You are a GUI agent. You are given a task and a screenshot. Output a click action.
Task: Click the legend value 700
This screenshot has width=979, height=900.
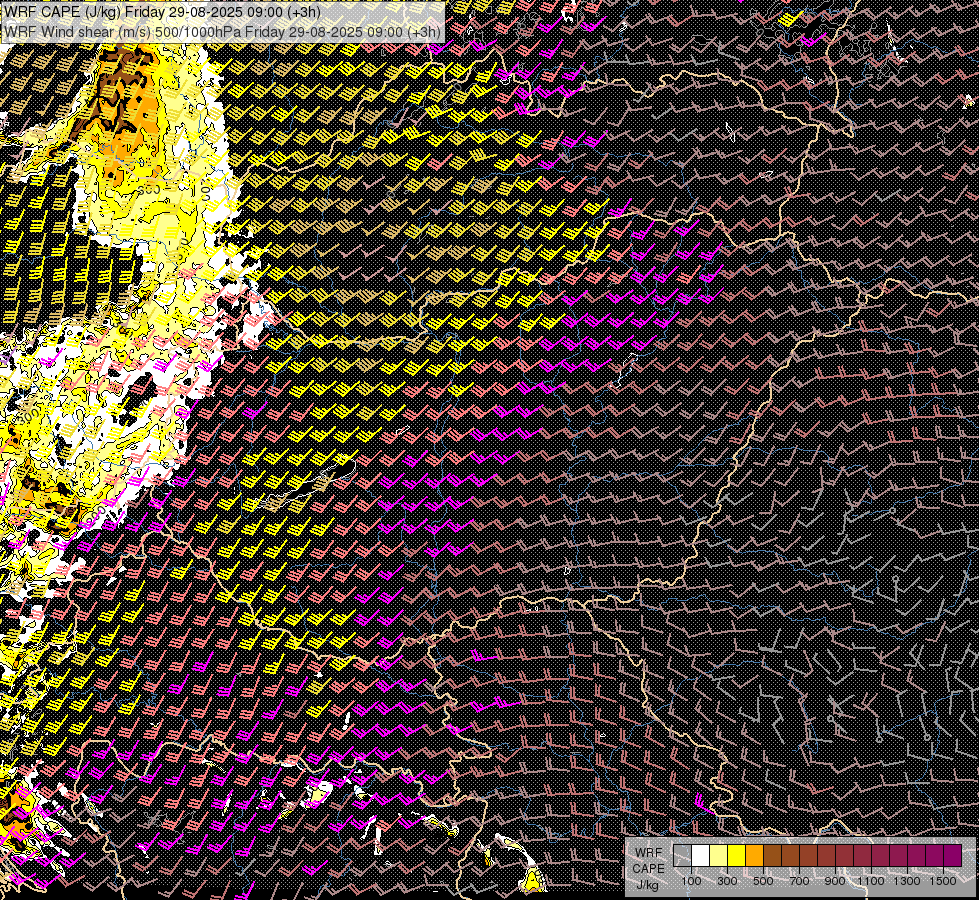coord(799,881)
